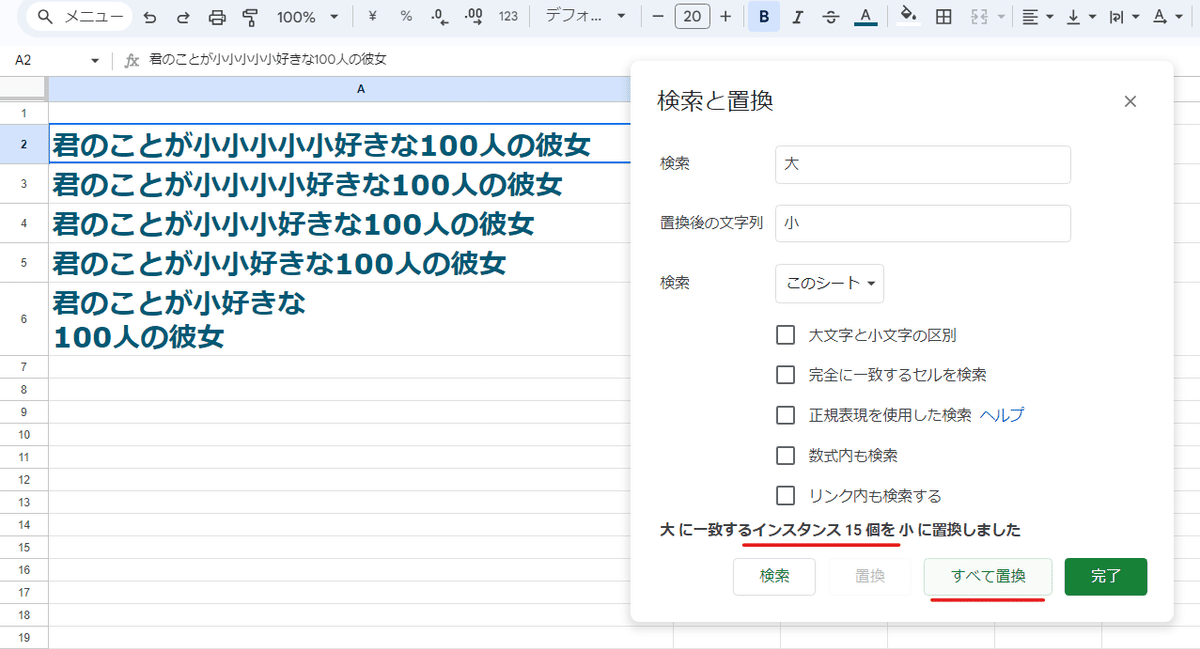The width and height of the screenshot is (1200, 649).
Task: Click the print icon
Action: point(217,17)
